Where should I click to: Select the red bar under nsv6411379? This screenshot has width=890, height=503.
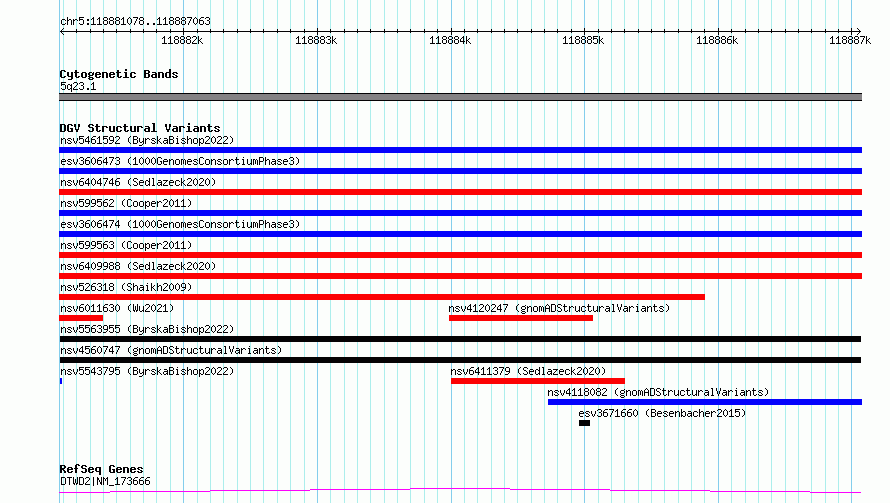538,381
